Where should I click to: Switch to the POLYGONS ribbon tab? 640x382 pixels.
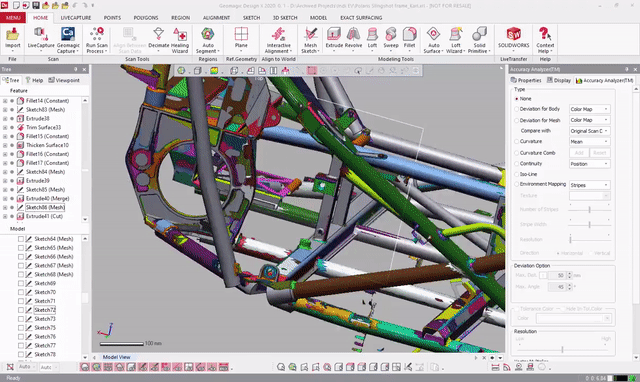pos(146,18)
